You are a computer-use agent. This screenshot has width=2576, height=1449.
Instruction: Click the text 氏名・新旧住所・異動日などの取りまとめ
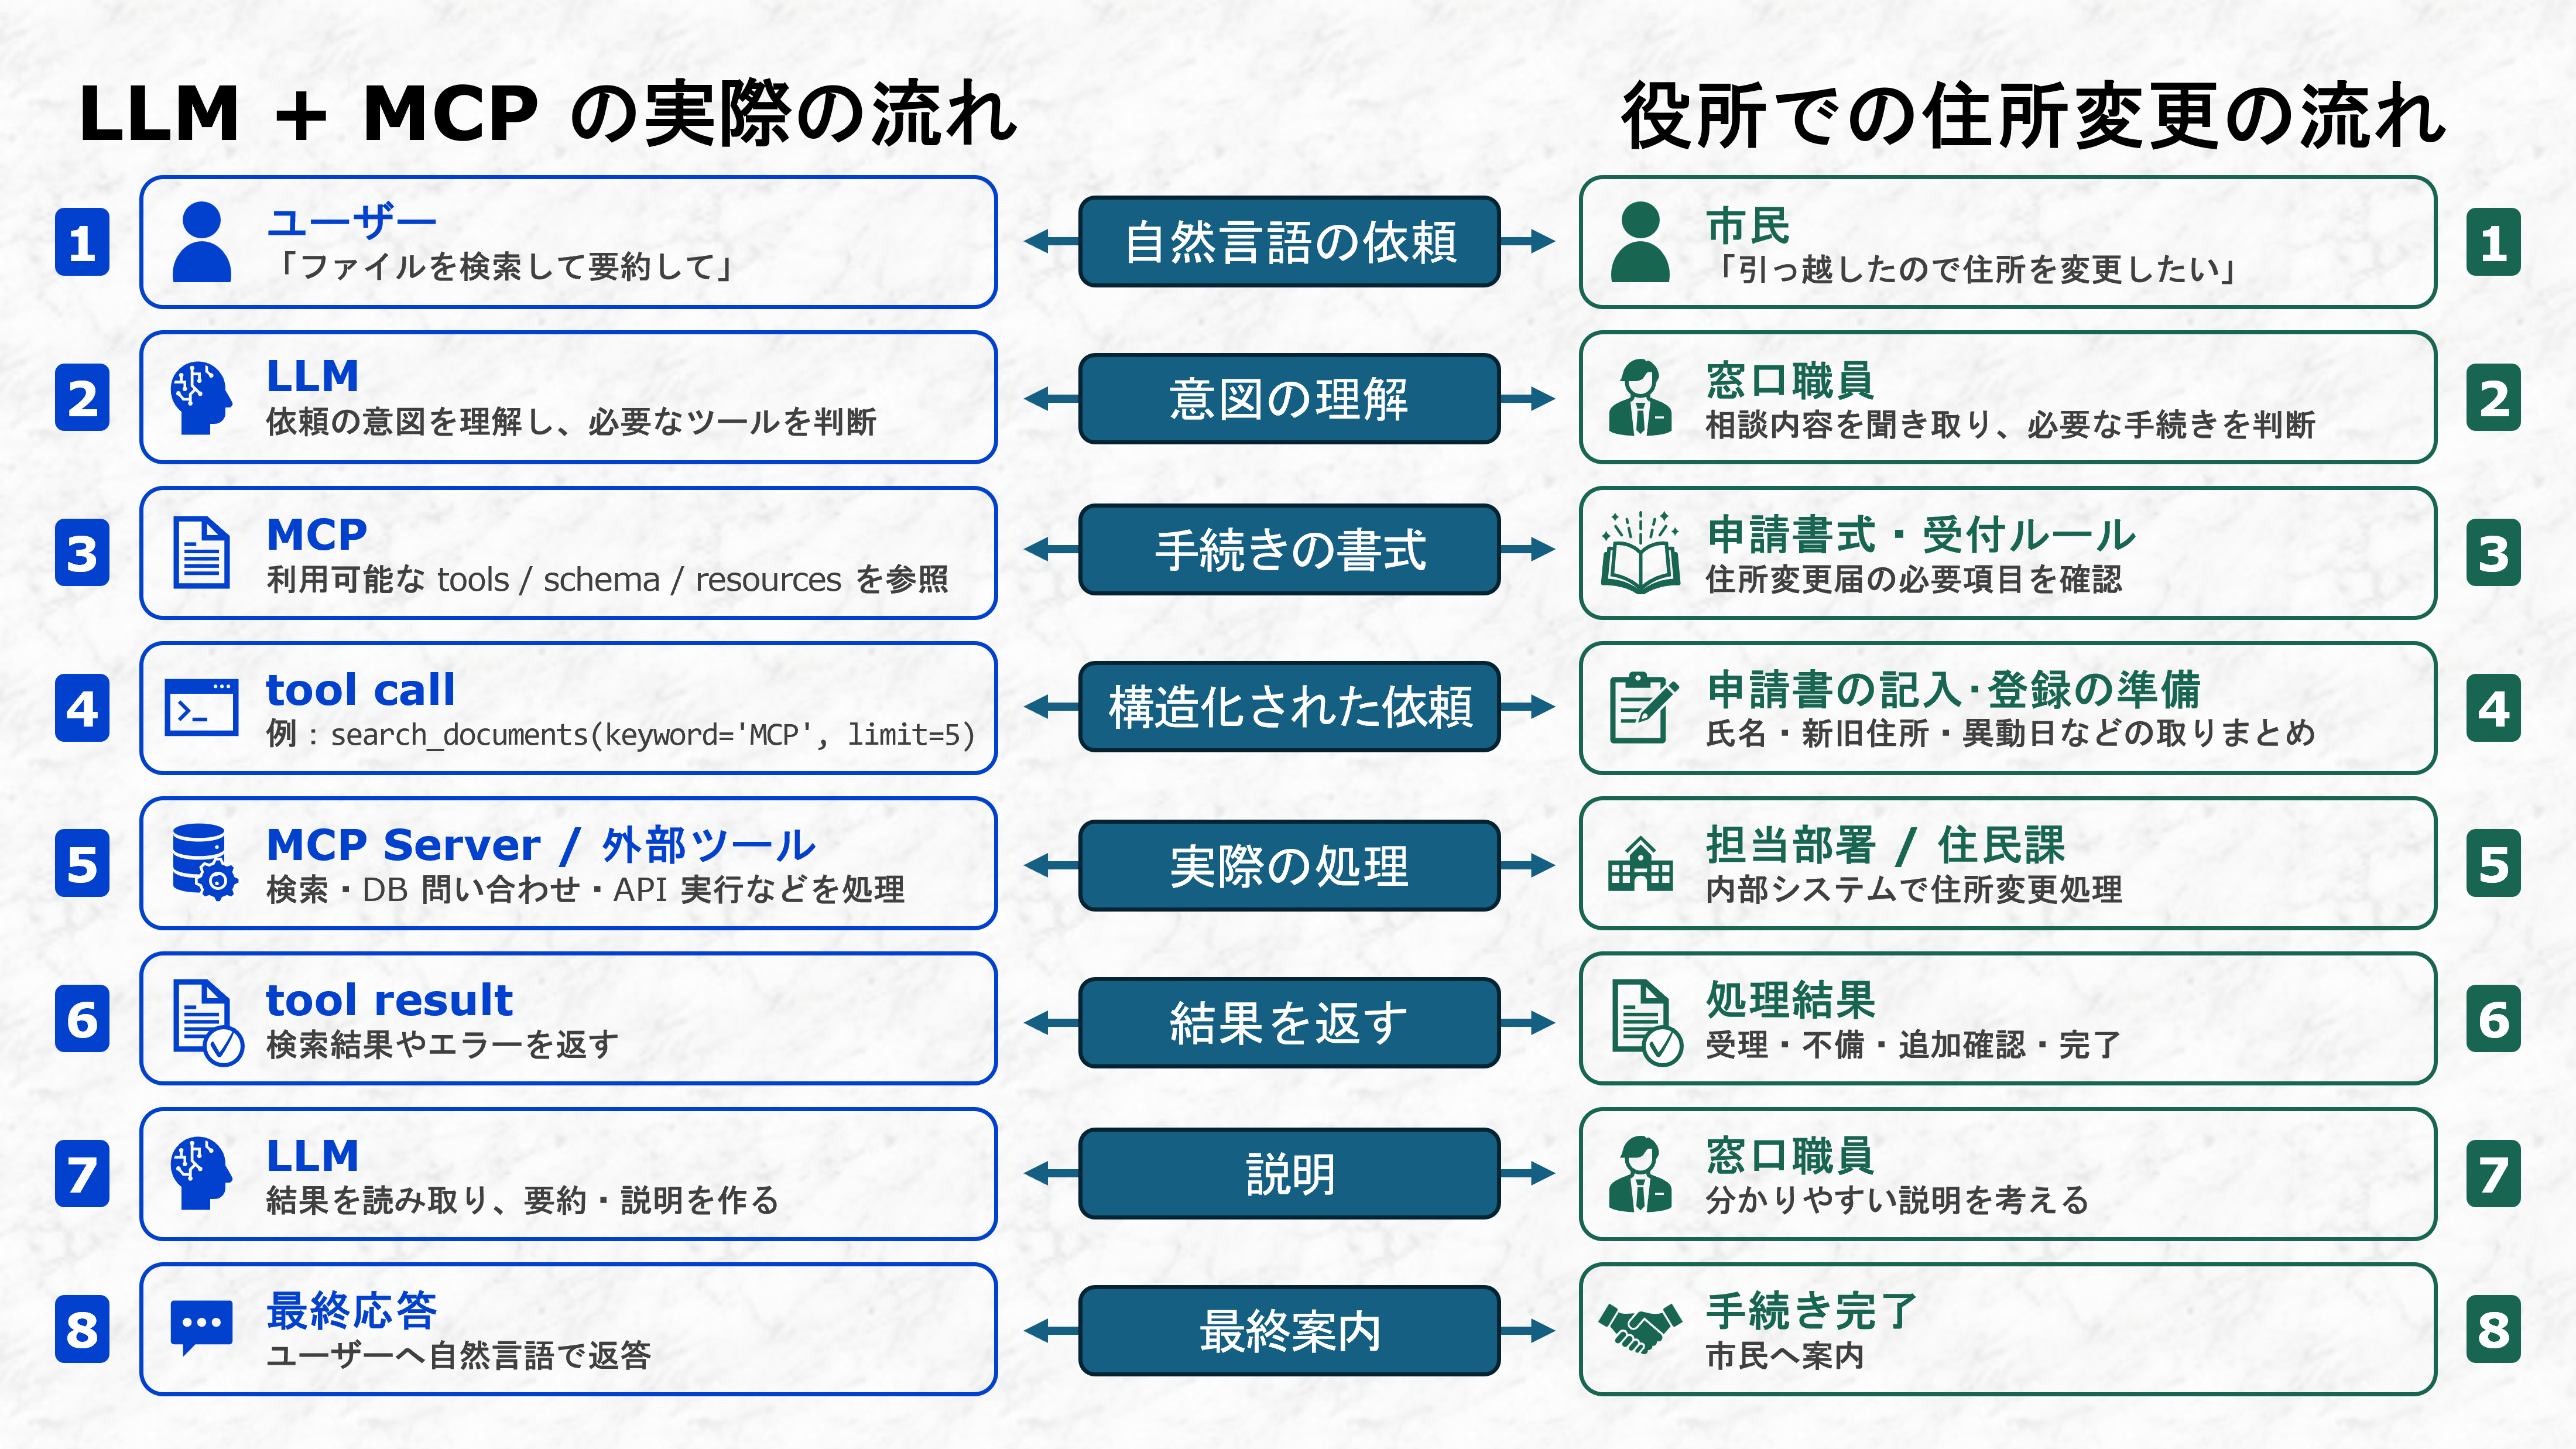tap(2010, 733)
